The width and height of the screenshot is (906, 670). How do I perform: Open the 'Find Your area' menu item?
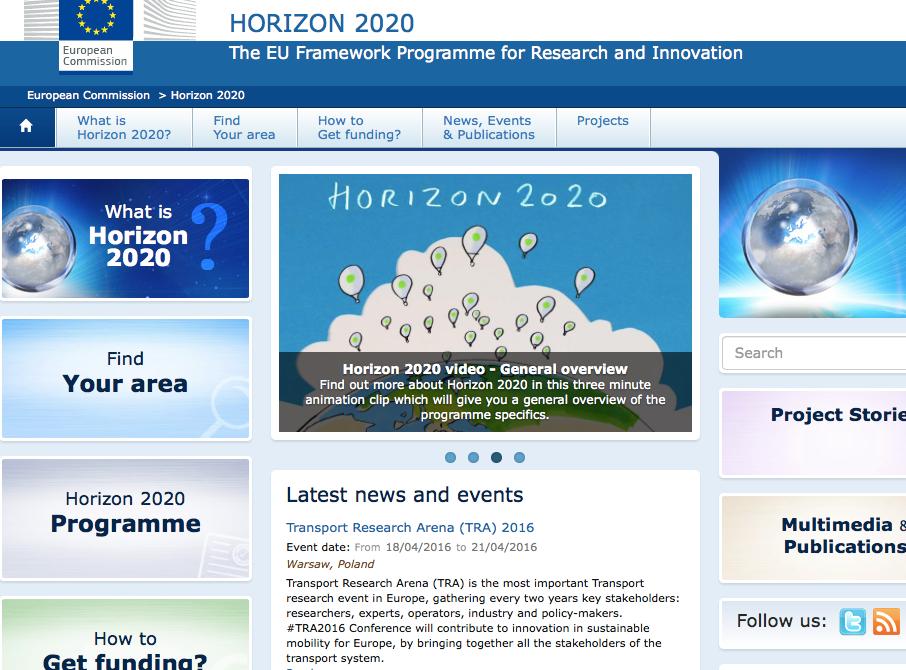pyautogui.click(x=244, y=128)
